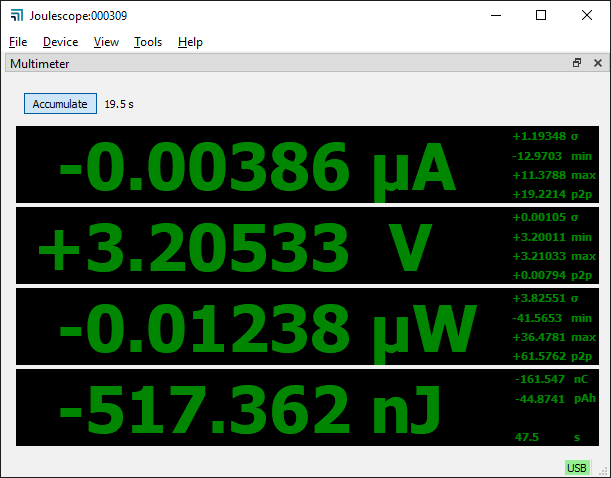The image size is (611, 478).
Task: Maximize the Joulescope window
Action: (541, 16)
